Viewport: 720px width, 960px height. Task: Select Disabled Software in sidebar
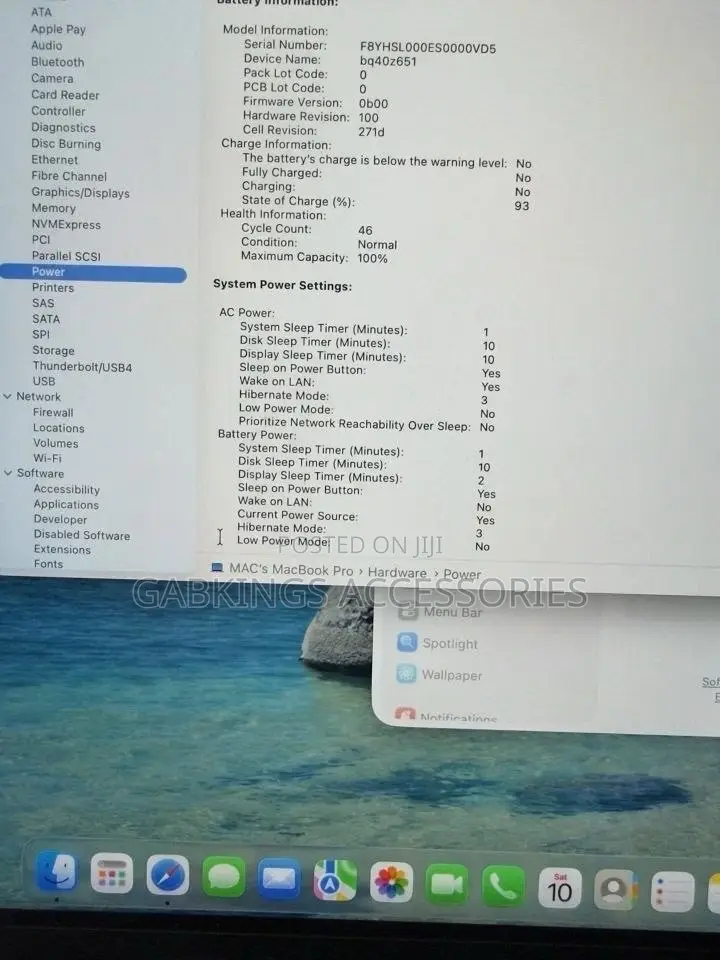(82, 534)
